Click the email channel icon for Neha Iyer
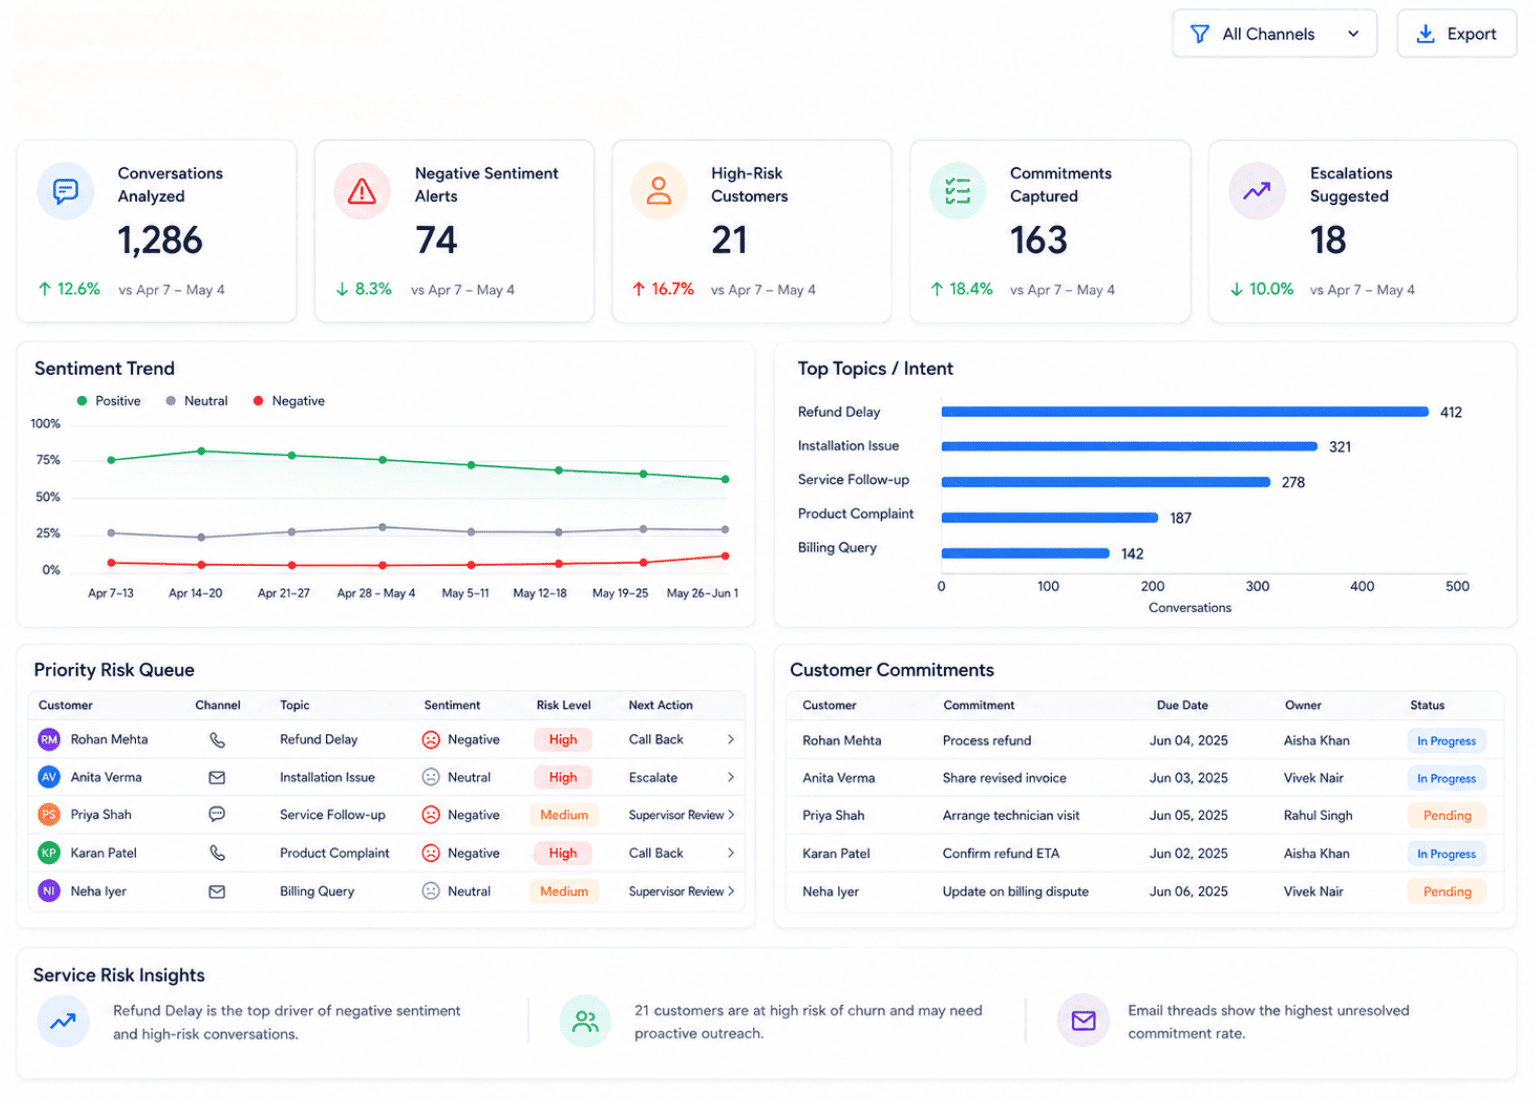The height and width of the screenshot is (1100, 1536). (x=217, y=891)
